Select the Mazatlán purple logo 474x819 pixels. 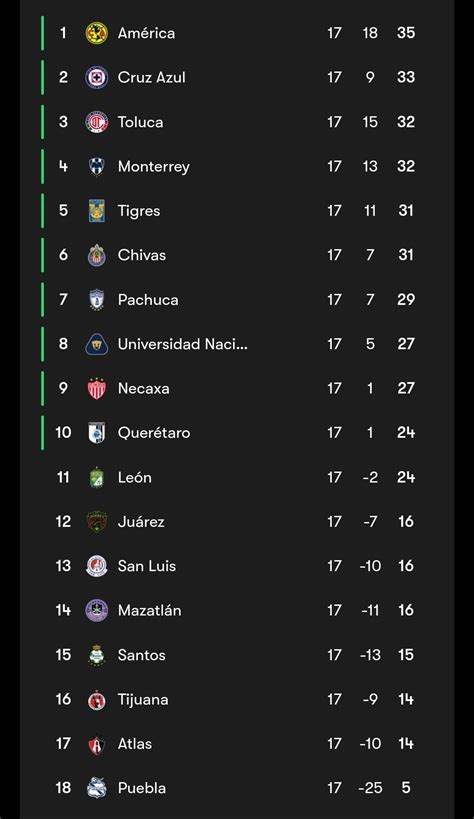click(x=97, y=610)
